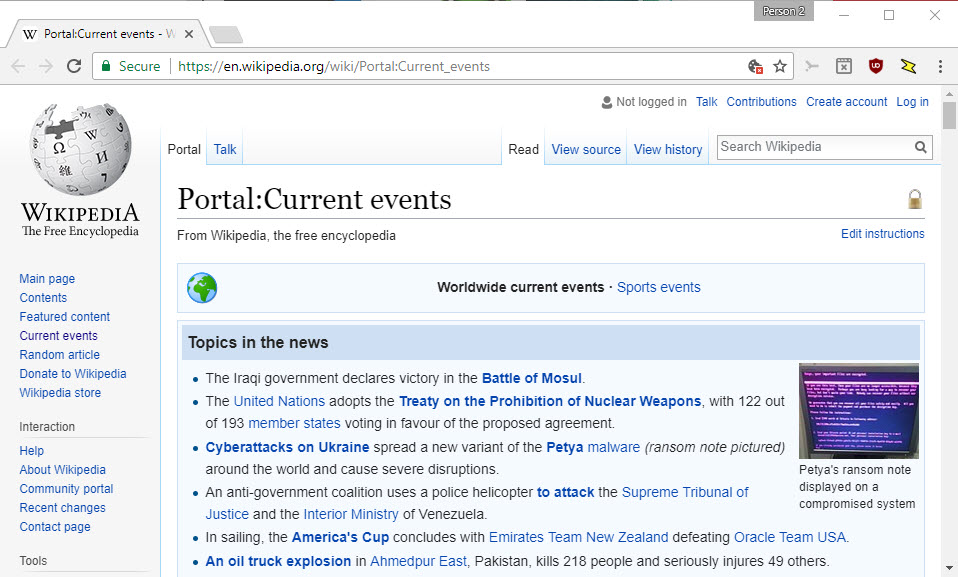Open the View history tab
The height and width of the screenshot is (577, 958).
coord(668,149)
